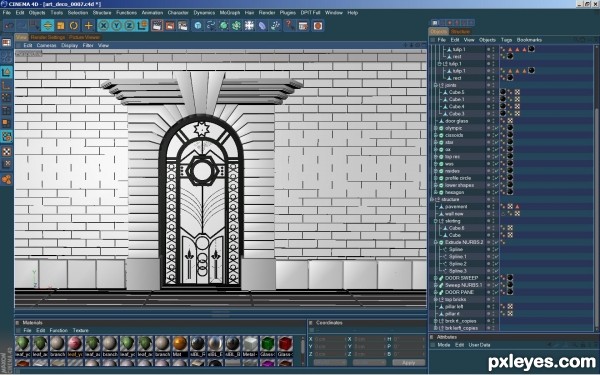Click the Render View clapperboard icon
This screenshot has height=375, width=600.
(x=157, y=26)
